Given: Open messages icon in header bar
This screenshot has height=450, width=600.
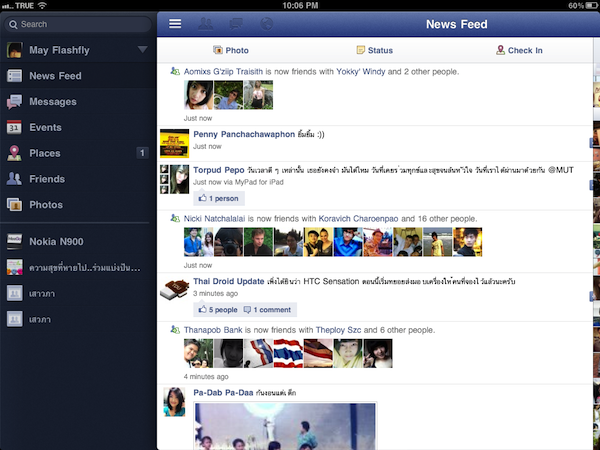Looking at the screenshot, I should 236,24.
